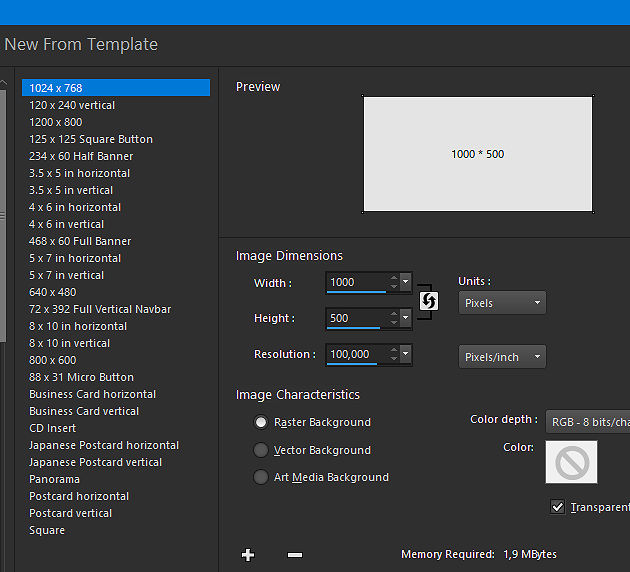Screen dimensions: 630x572
Task: Click the image preview thumbnail
Action: 477,154
